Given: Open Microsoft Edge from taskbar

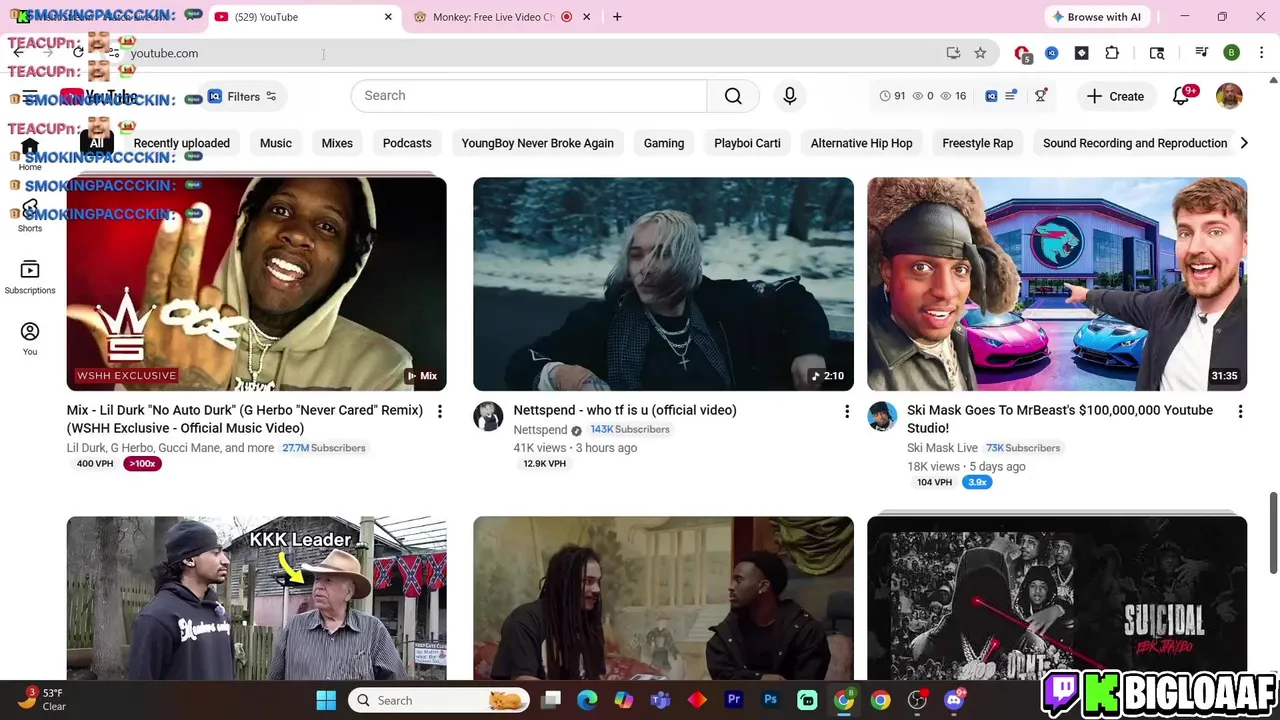Looking at the screenshot, I should pyautogui.click(x=587, y=700).
